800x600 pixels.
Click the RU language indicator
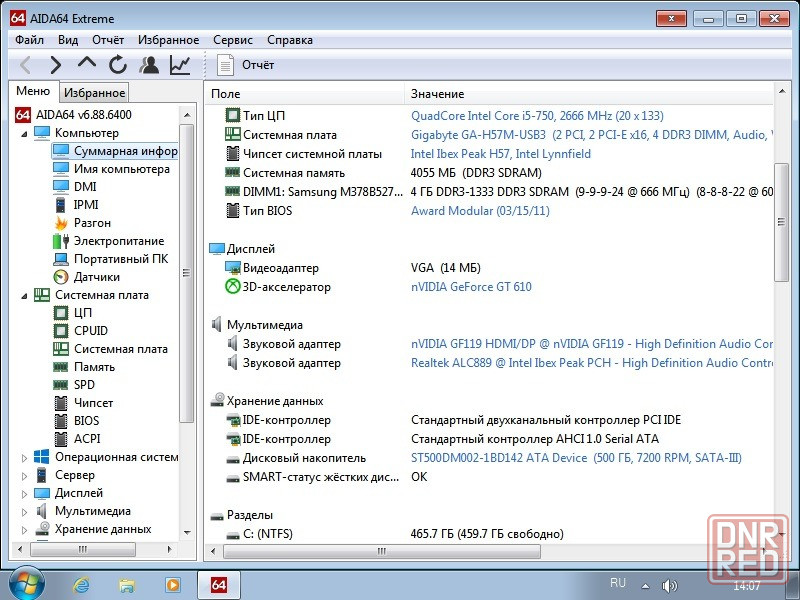tap(617, 583)
